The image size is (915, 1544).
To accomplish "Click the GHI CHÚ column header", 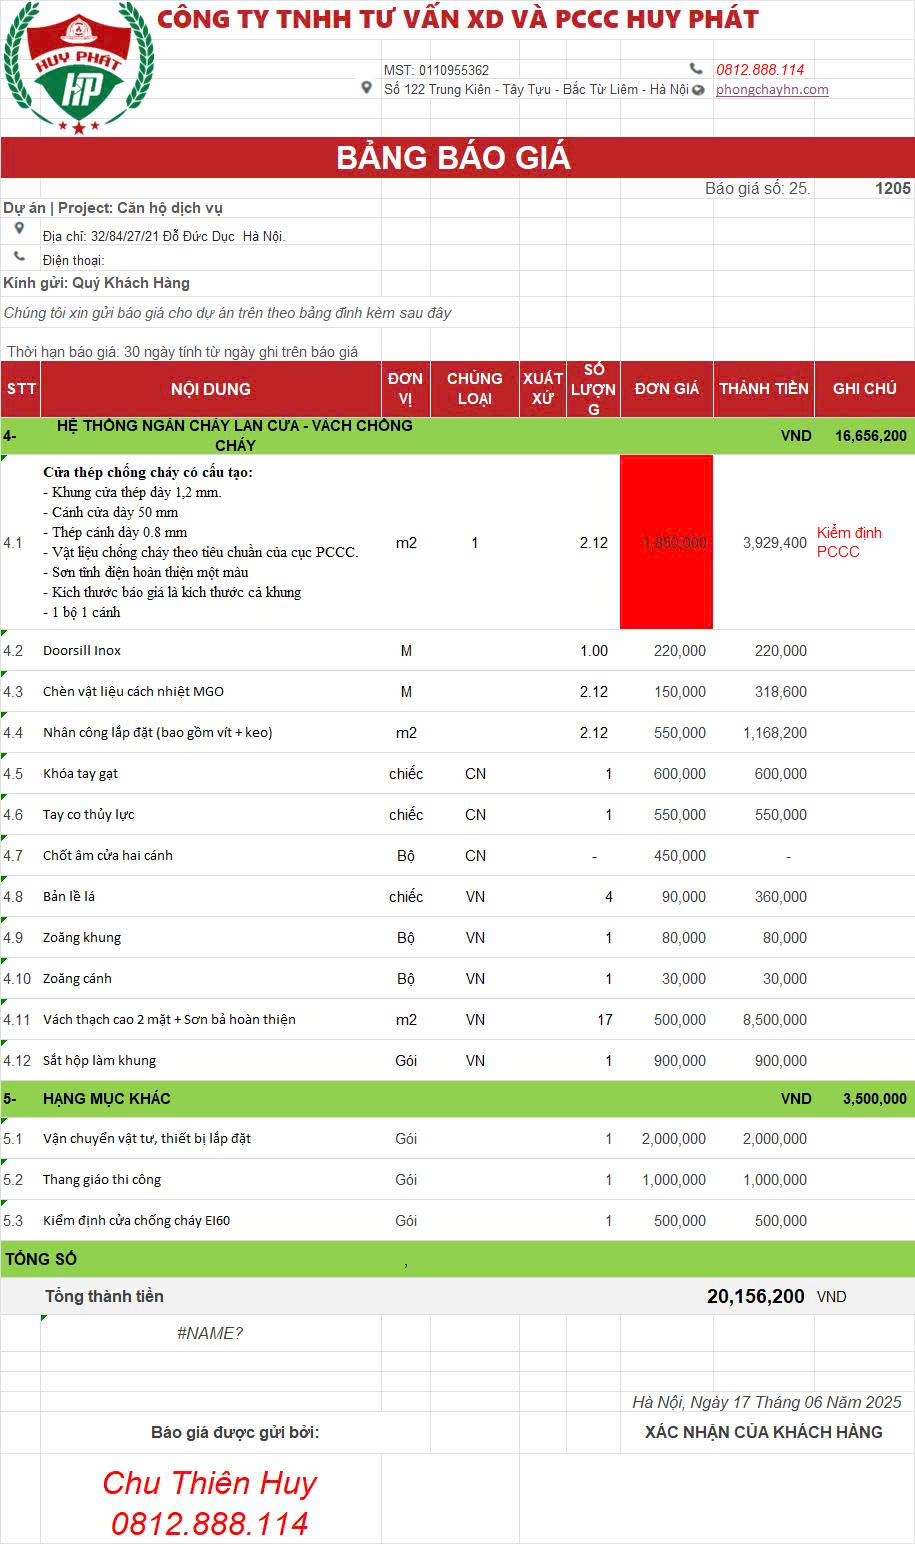I will (x=864, y=388).
